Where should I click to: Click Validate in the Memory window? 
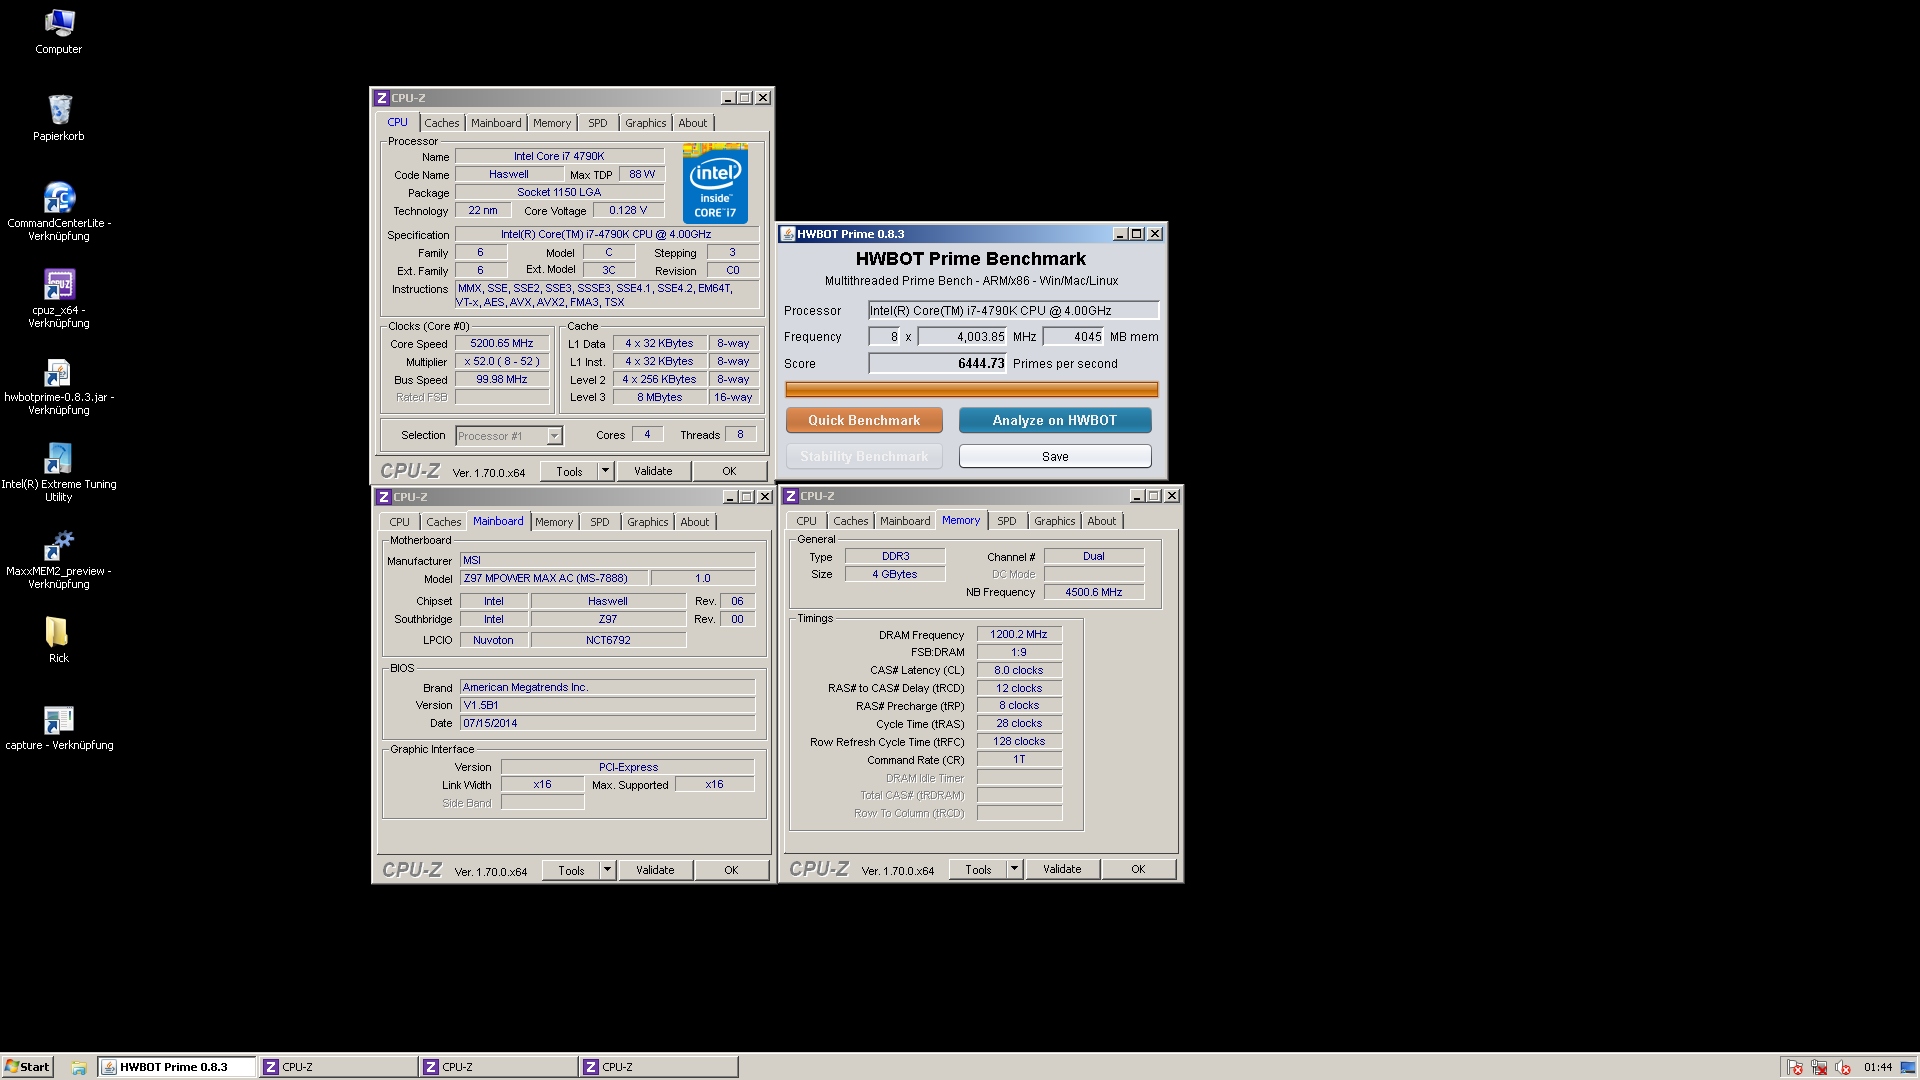tap(1062, 869)
